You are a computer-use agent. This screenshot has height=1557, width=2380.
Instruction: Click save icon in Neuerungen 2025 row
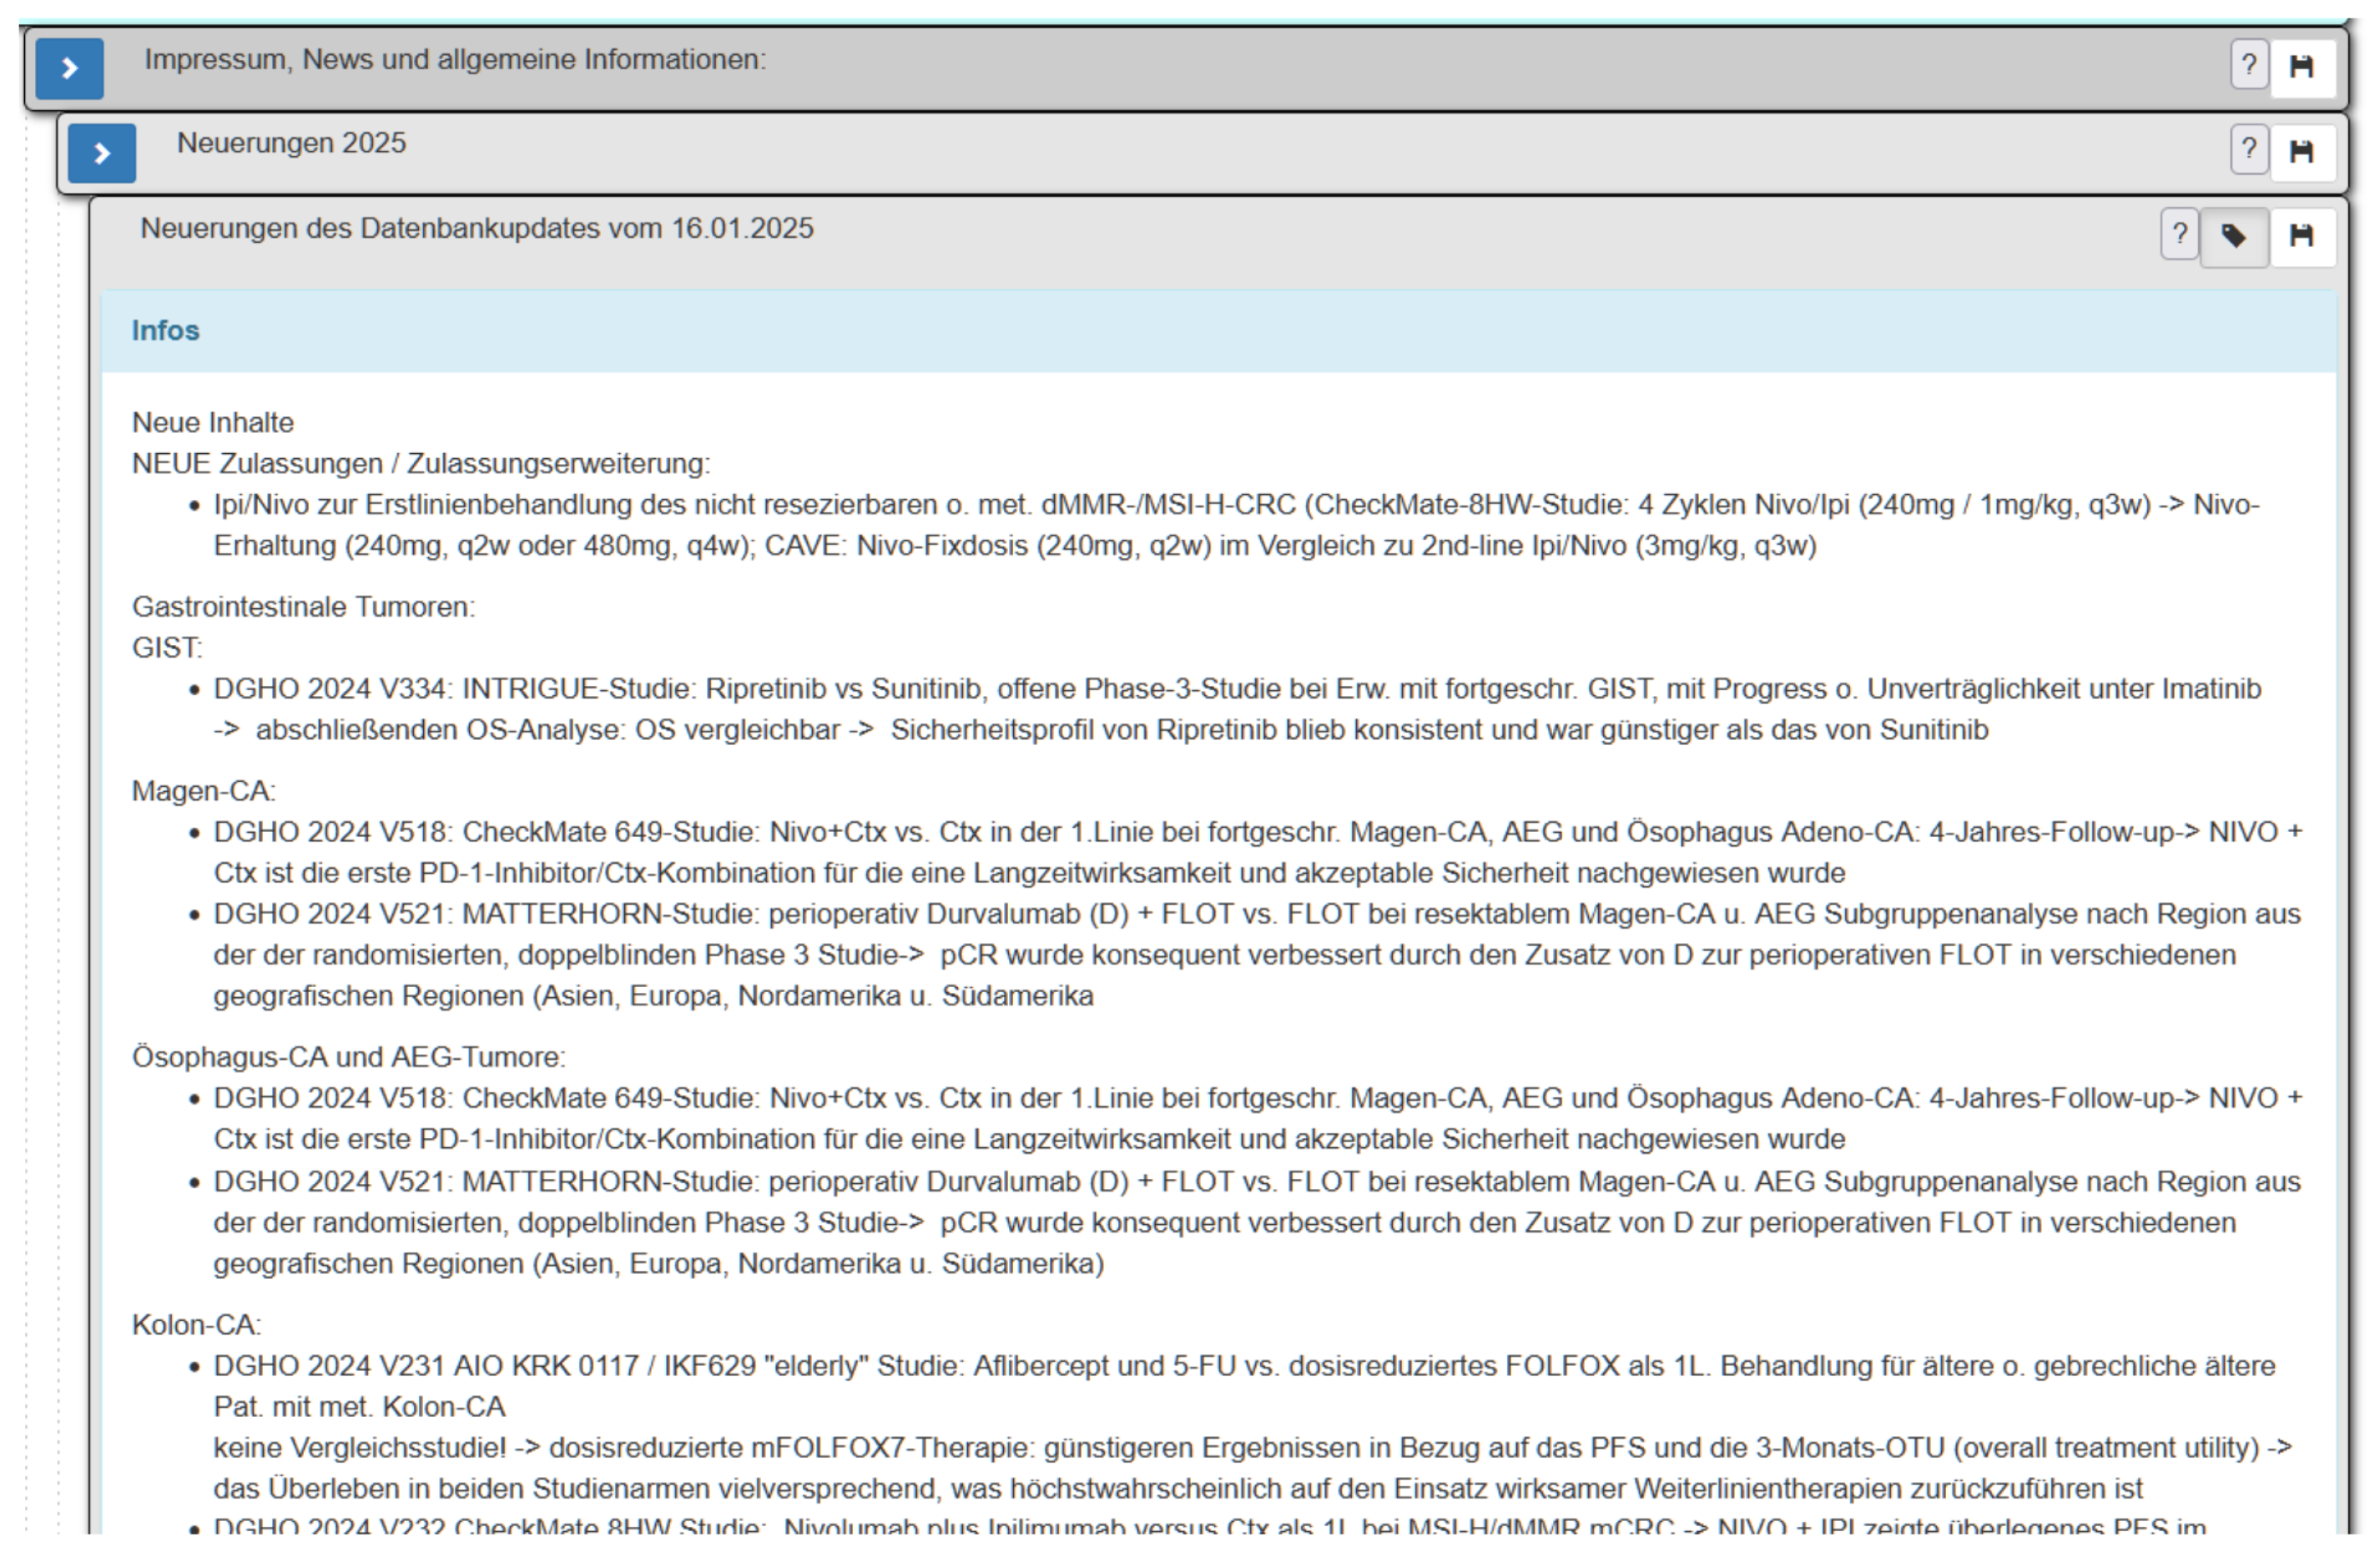[x=2302, y=152]
